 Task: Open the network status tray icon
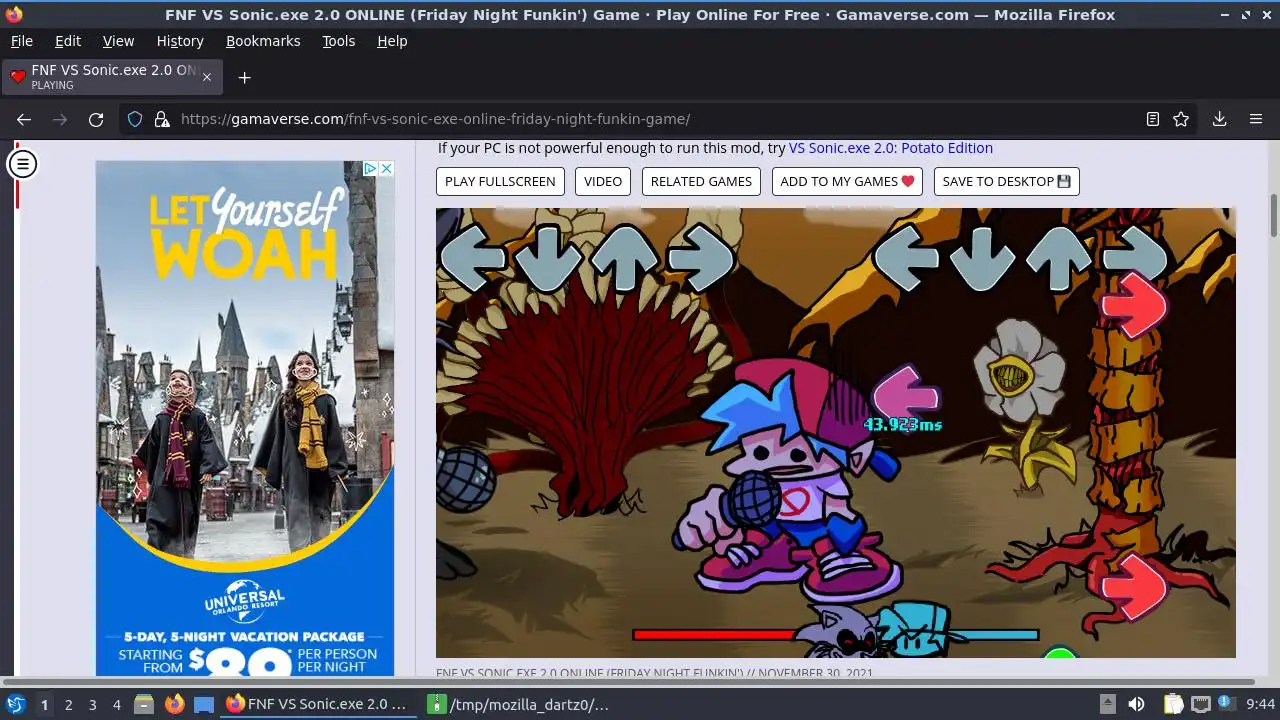(x=1201, y=704)
